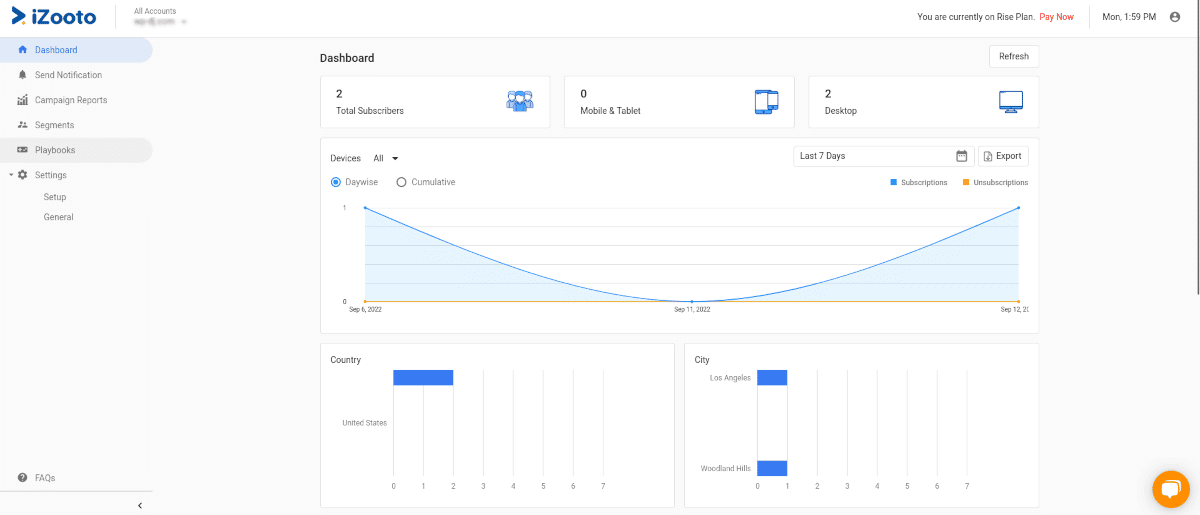Open the chat support widget
Screen dimensions: 1200x515
click(x=1170, y=487)
